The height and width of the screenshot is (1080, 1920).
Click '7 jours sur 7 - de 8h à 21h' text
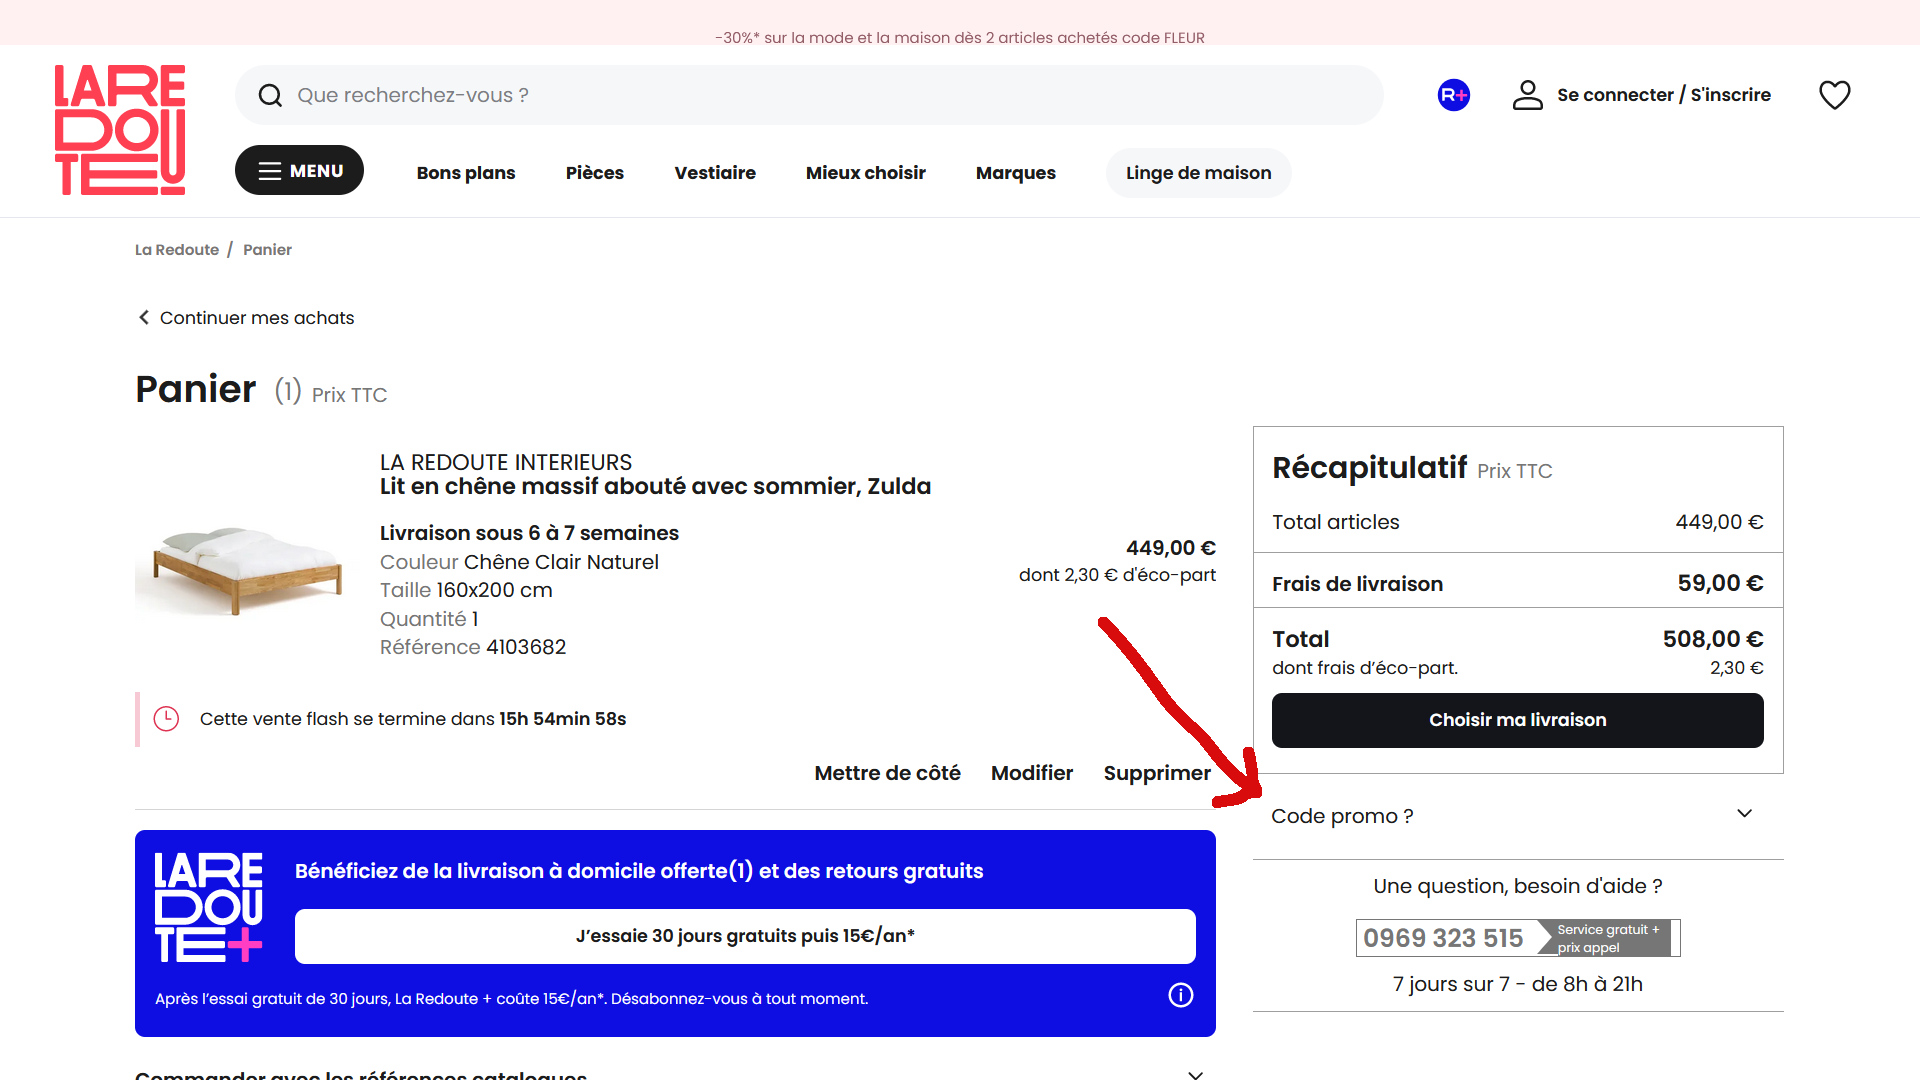coord(1517,984)
